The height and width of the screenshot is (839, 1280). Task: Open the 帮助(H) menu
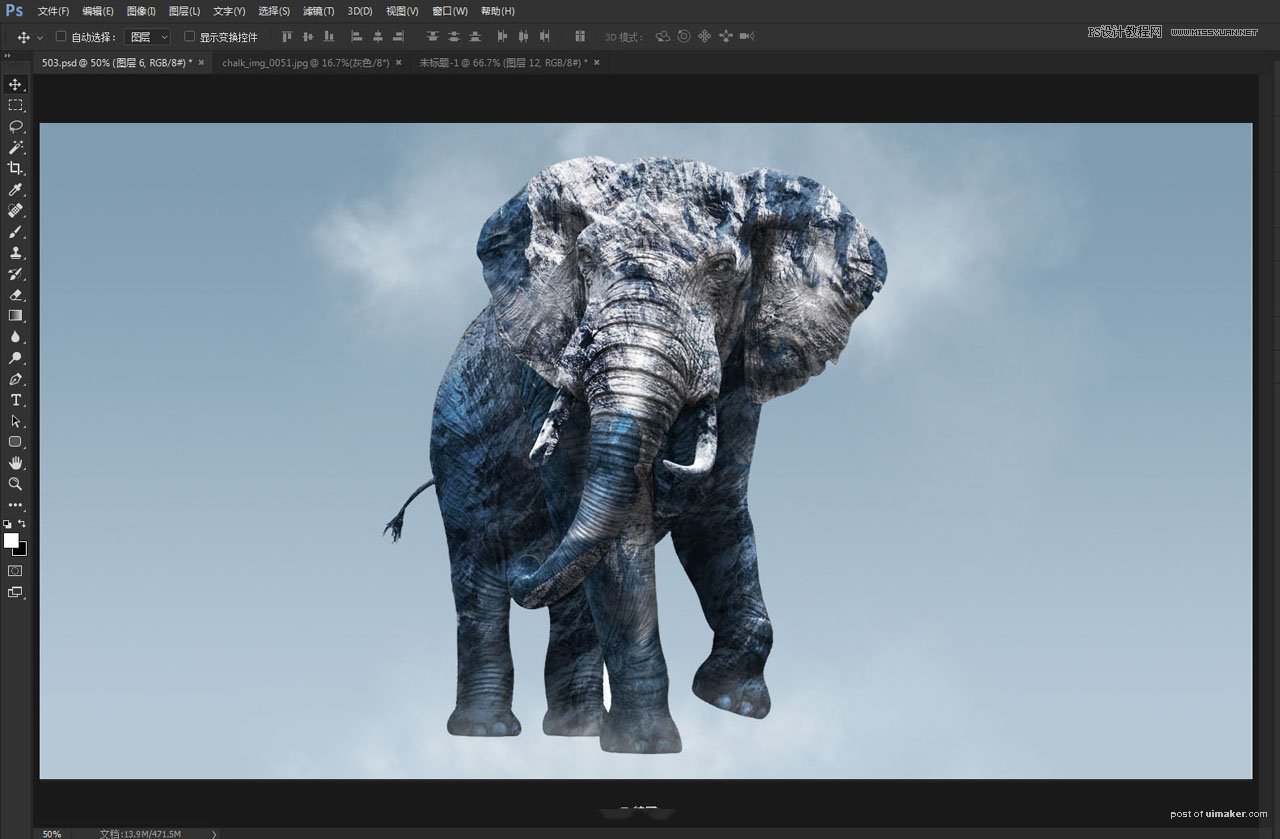pyautogui.click(x=497, y=11)
